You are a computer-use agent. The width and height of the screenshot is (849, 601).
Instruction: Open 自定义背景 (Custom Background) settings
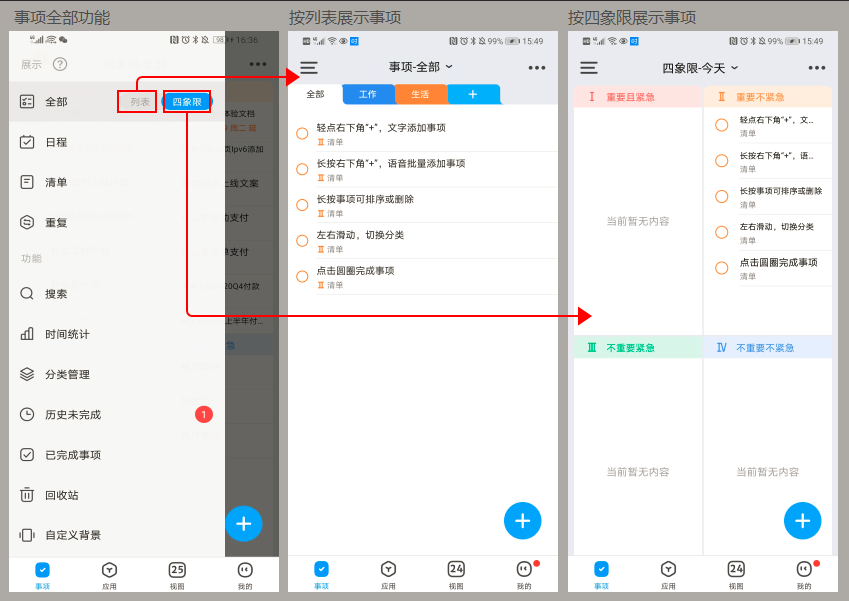click(x=69, y=534)
